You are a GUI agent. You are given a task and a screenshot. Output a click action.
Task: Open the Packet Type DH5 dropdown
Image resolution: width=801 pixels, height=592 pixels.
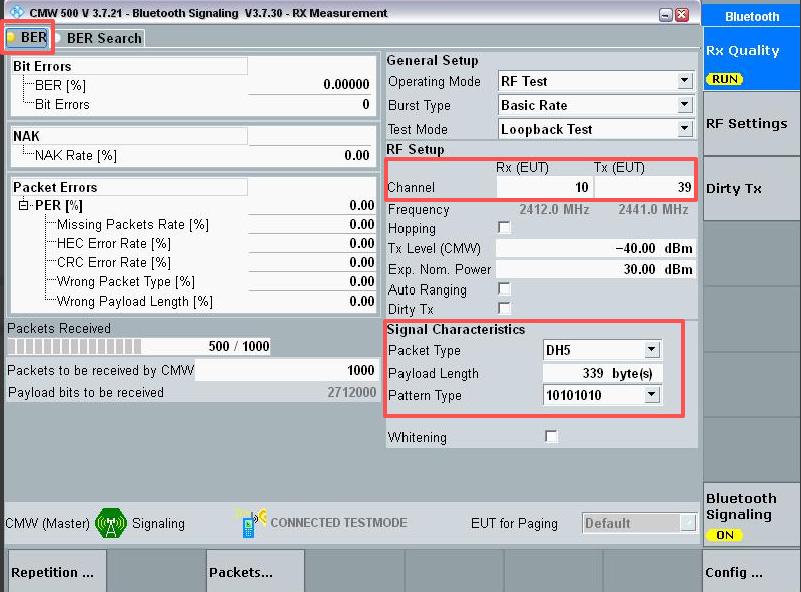(651, 350)
